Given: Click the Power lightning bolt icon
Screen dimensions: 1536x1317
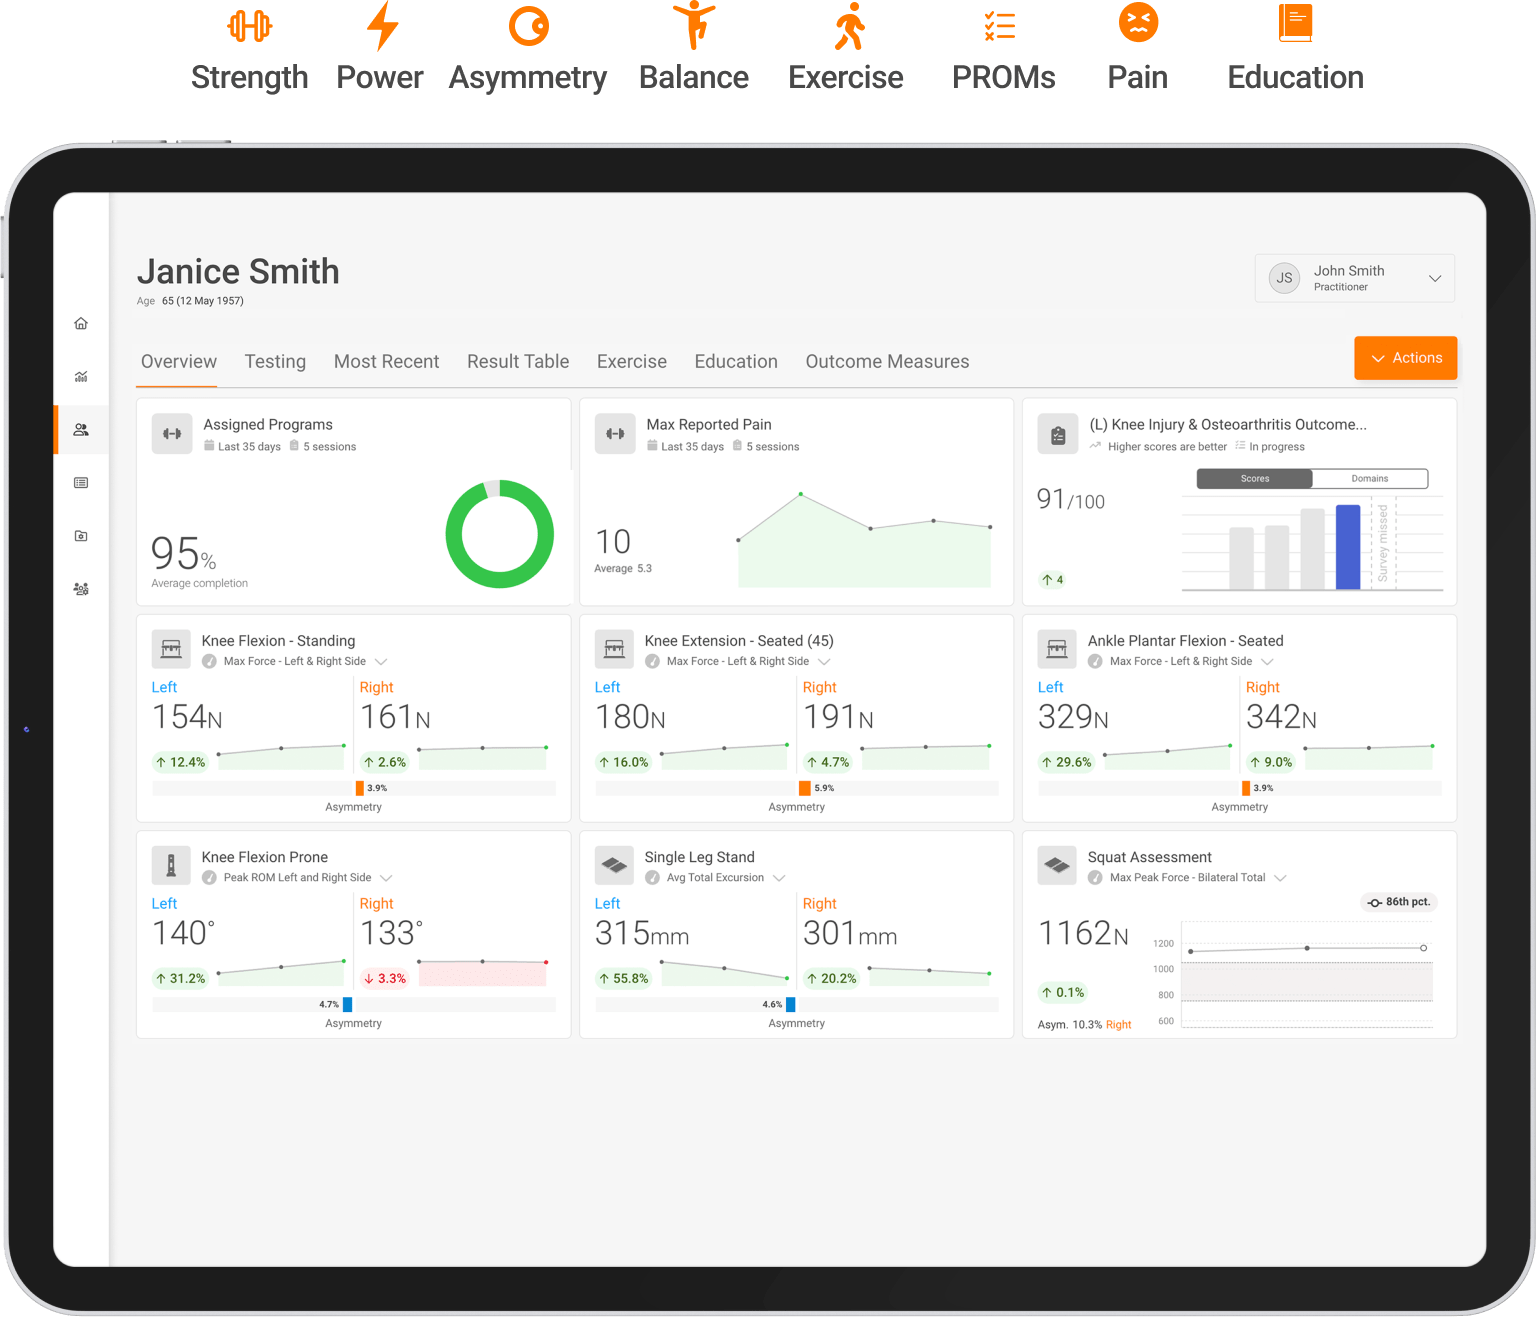Looking at the screenshot, I should point(382,26).
